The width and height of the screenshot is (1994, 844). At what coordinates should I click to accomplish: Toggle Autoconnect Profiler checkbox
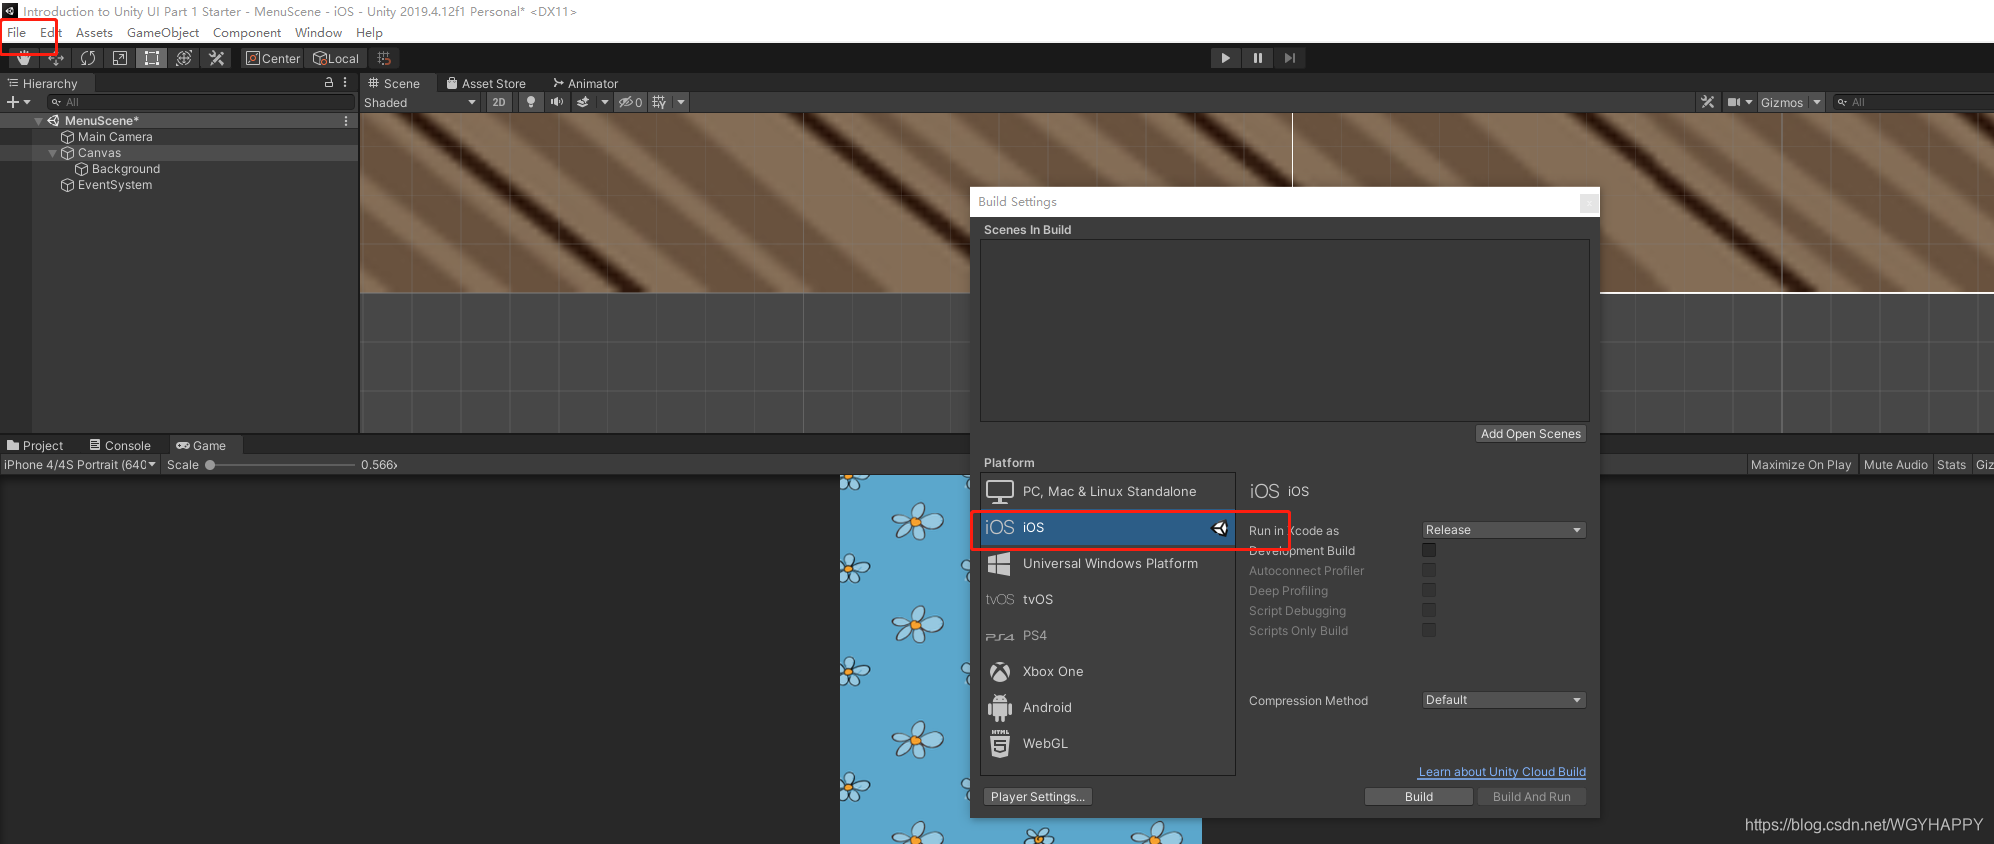tap(1429, 570)
